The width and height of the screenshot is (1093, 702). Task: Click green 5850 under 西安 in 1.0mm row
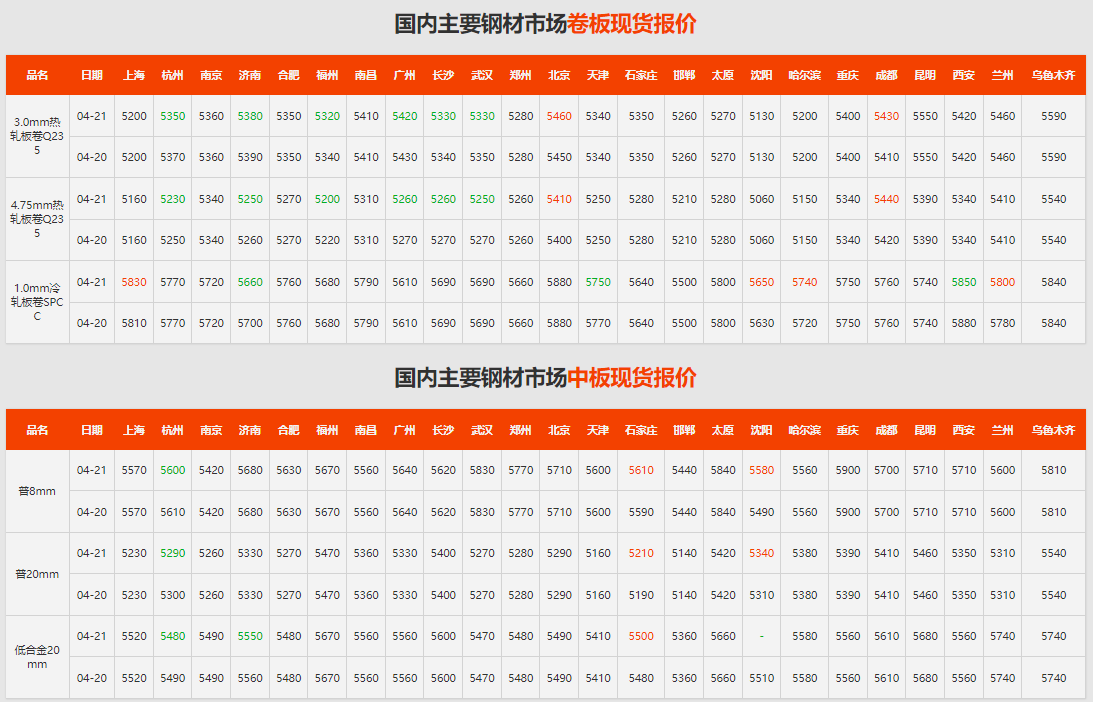(x=963, y=282)
